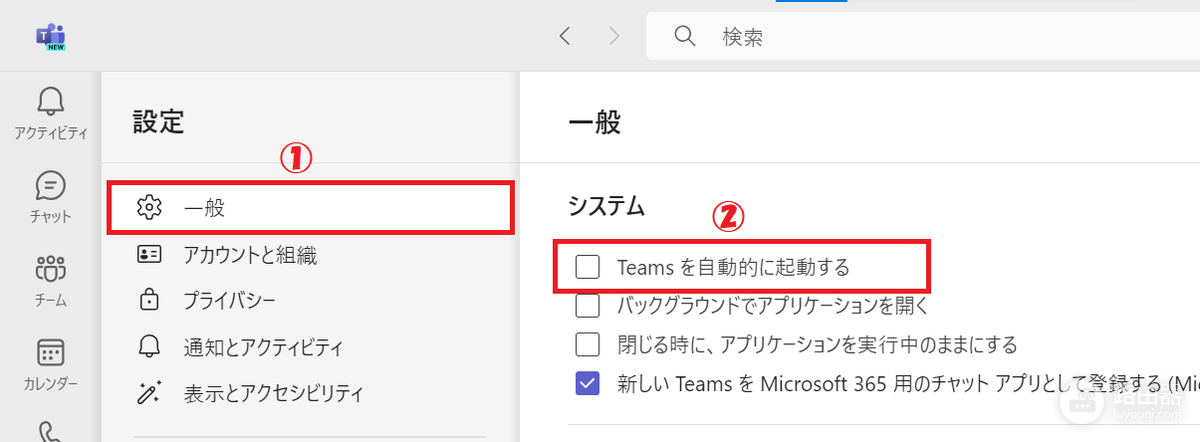Open Calendar (カレンダー) in the sidebar
This screenshot has width=1200, height=442.
point(50,365)
